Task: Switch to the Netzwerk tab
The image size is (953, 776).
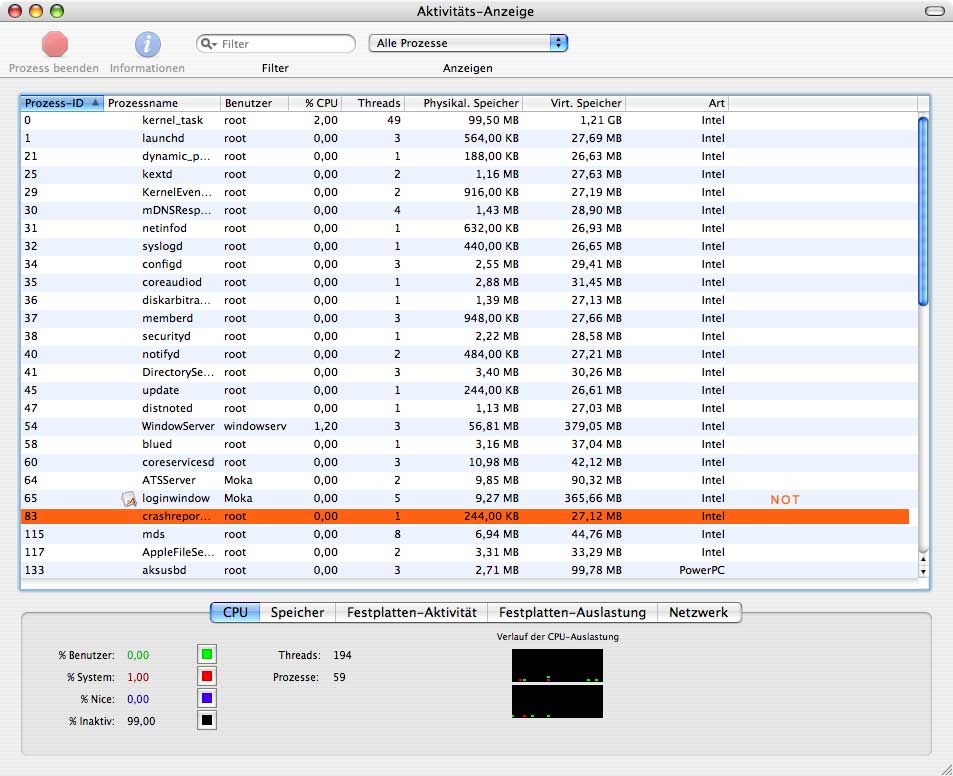Action: tap(698, 612)
